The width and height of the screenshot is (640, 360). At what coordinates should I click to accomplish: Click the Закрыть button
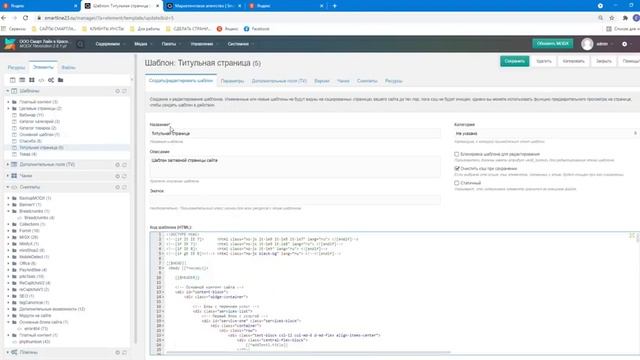[604, 61]
